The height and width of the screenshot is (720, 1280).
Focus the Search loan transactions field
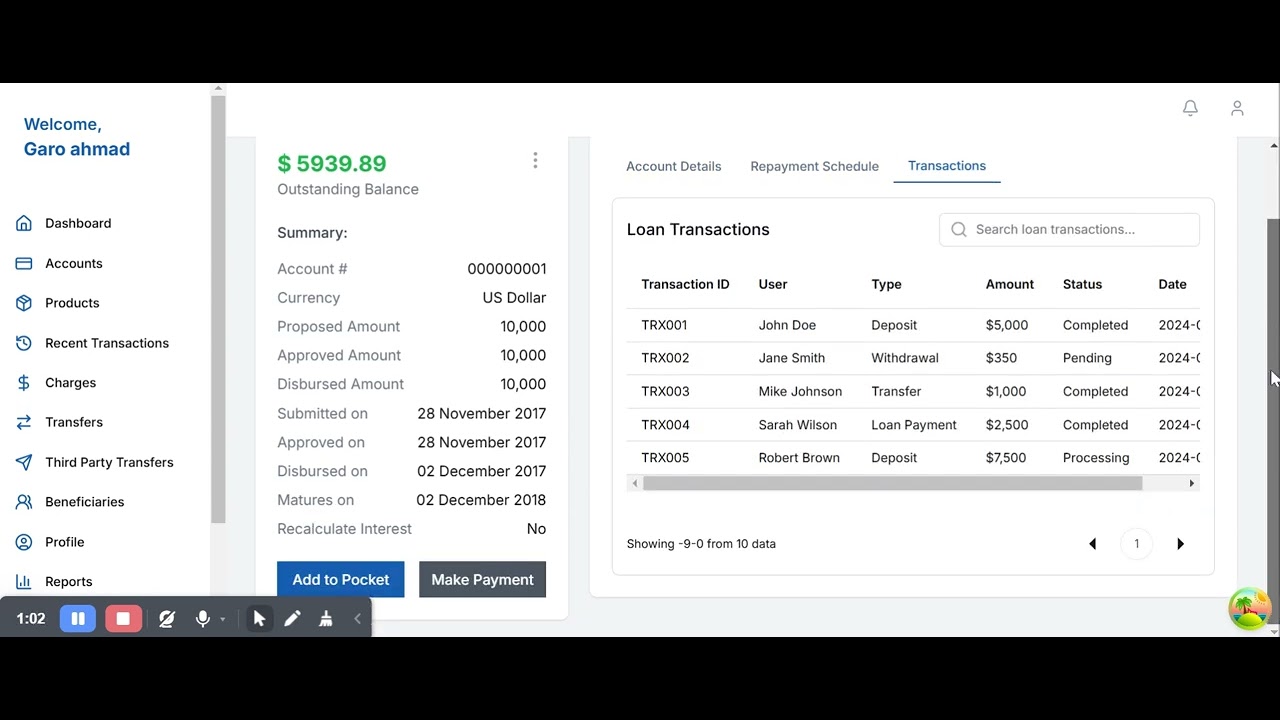[x=1069, y=229]
